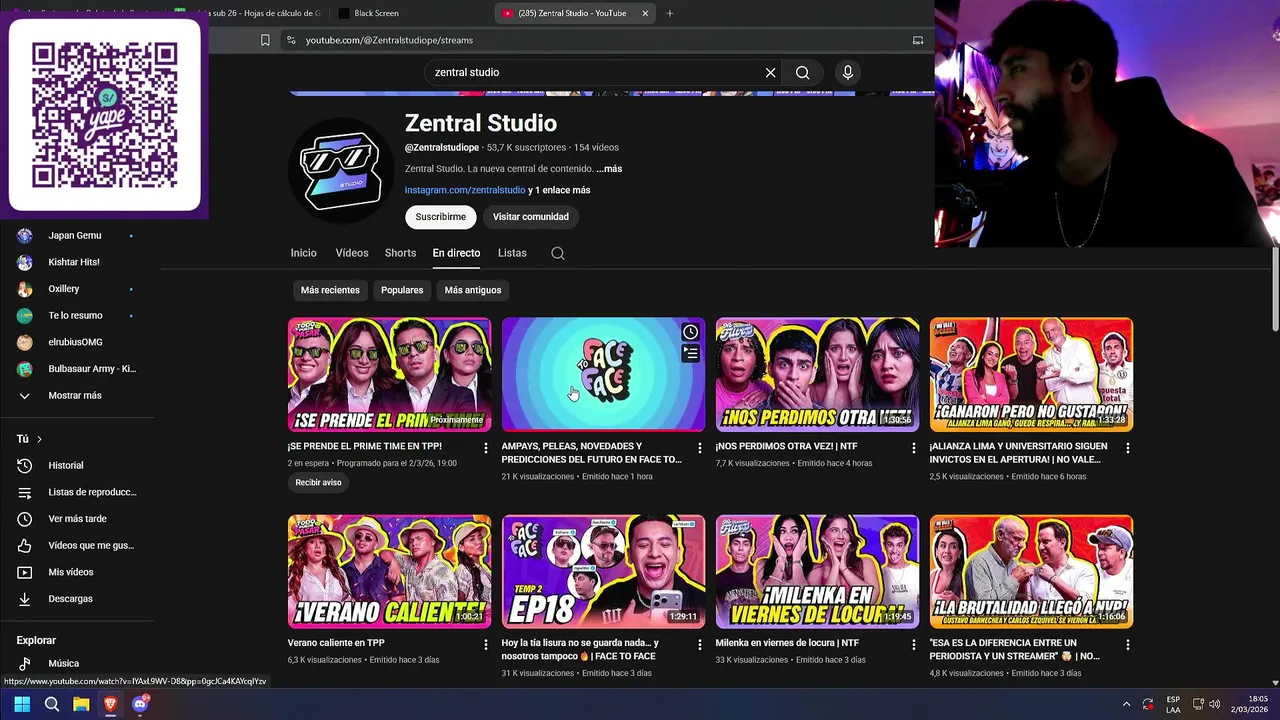Viewport: 1280px width, 720px height.
Task: Open options menu for ¡NOS PERDIMOS OTRA VEZ! video
Action: pyautogui.click(x=914, y=448)
